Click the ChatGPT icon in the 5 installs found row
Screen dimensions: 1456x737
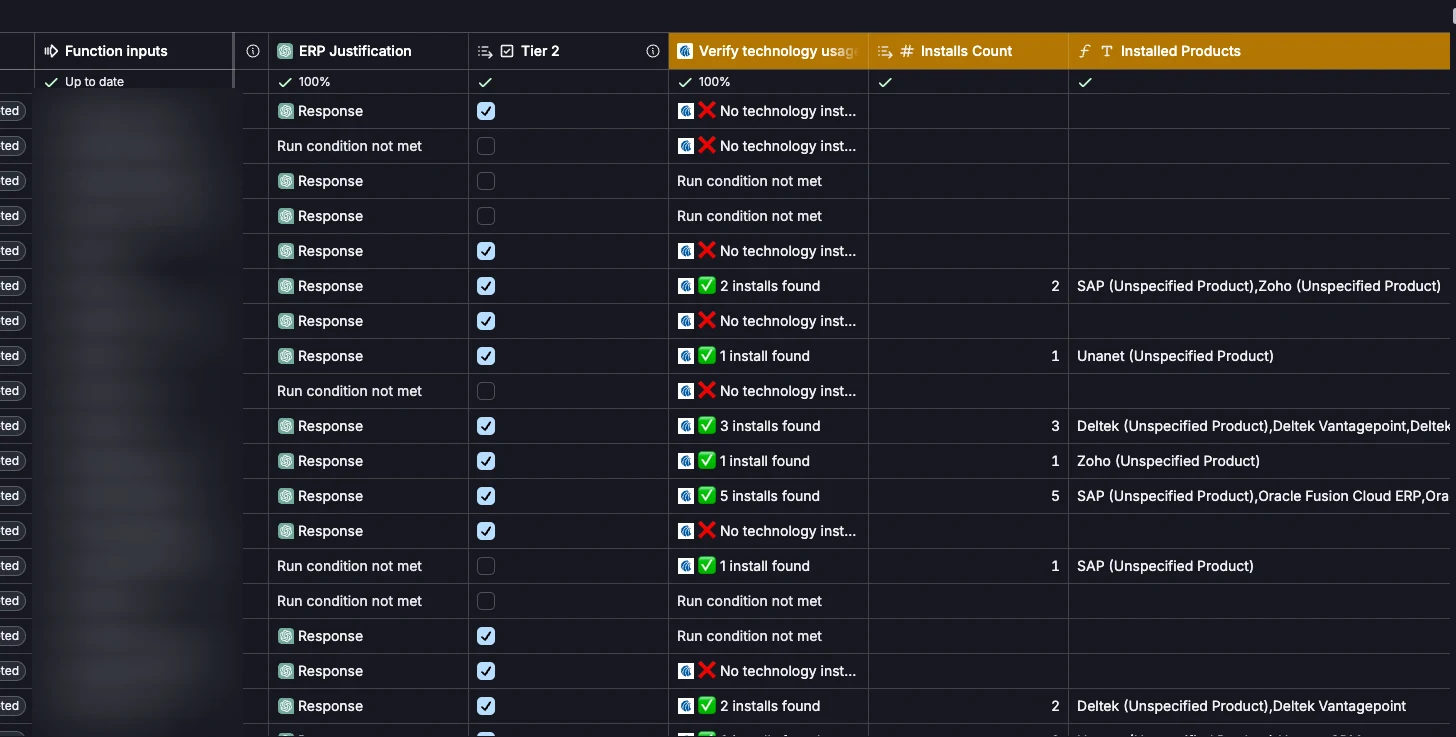pos(285,496)
